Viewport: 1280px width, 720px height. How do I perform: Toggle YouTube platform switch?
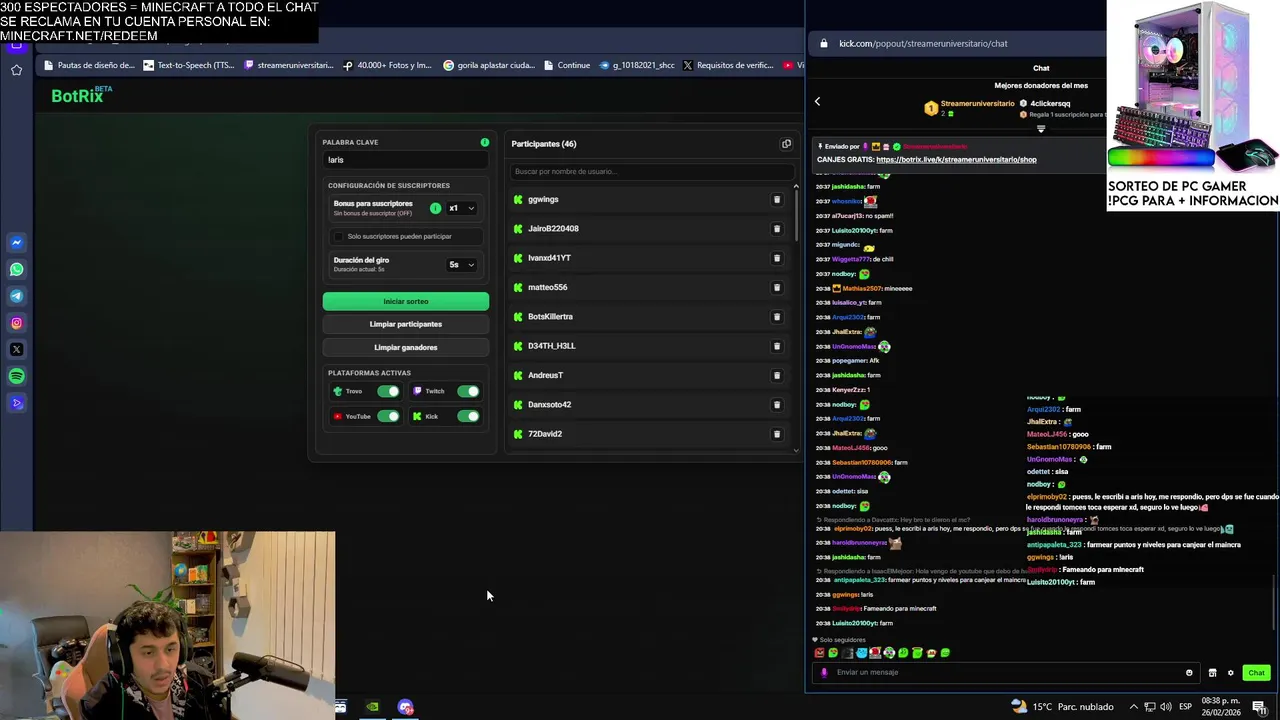[x=388, y=416]
